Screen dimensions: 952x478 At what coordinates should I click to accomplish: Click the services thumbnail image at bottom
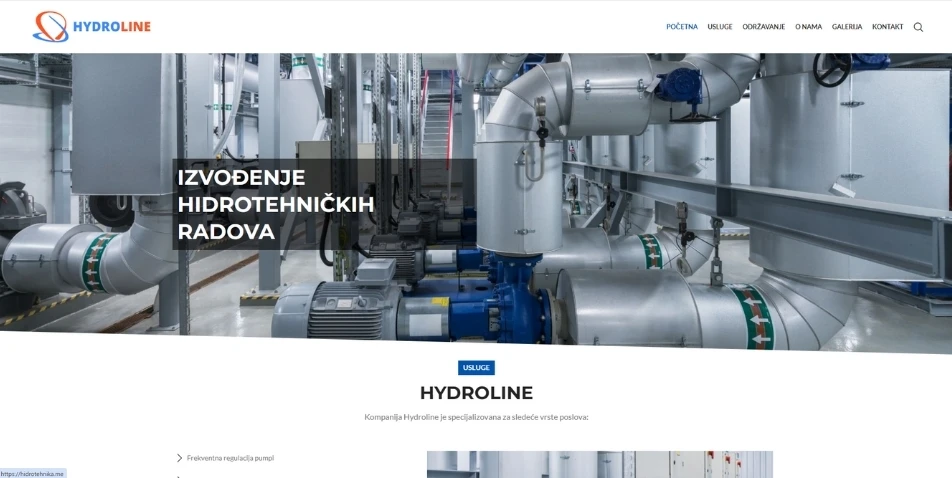tap(599, 465)
